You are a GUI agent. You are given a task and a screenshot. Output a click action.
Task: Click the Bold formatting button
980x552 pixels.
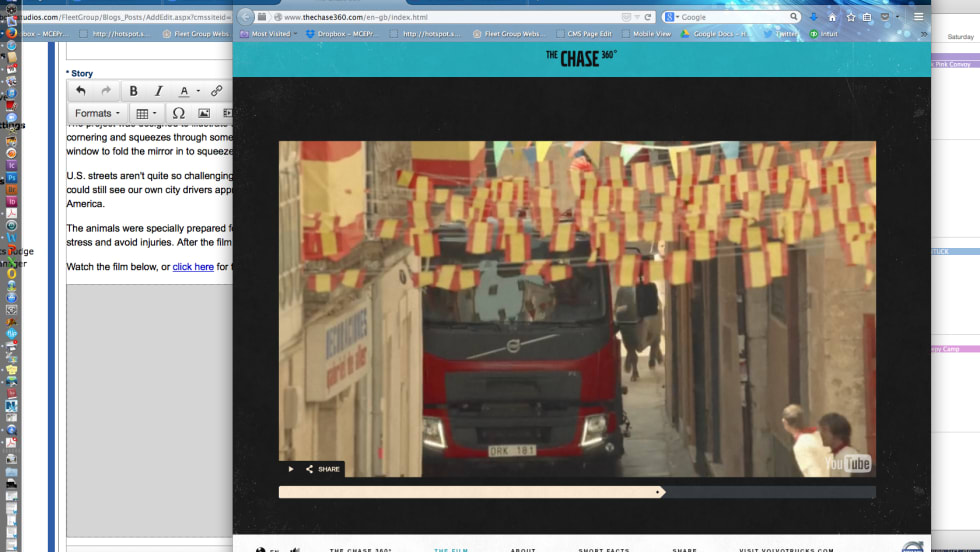(133, 91)
